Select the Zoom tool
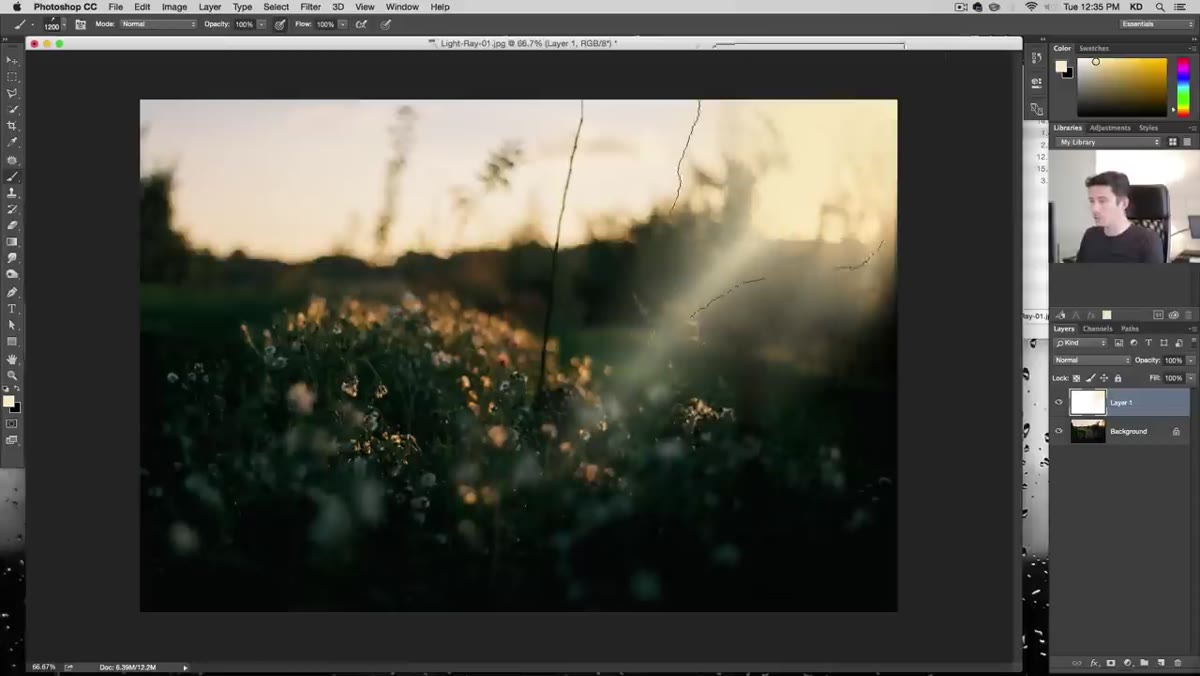 pyautogui.click(x=12, y=375)
